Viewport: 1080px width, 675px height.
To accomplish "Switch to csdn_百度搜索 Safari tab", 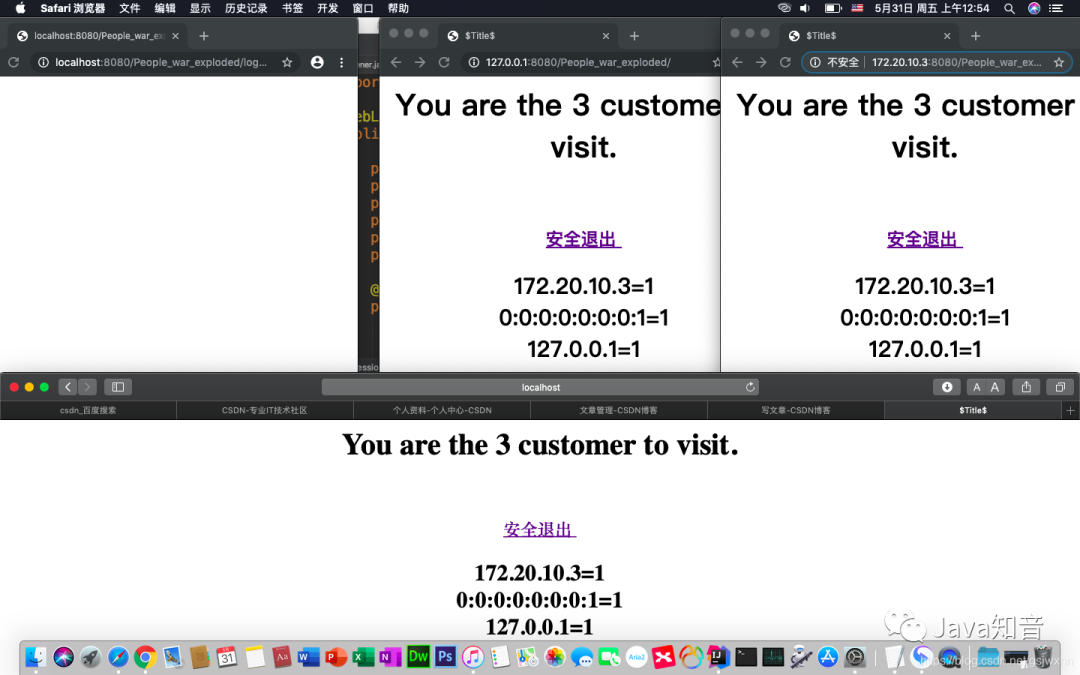I will (x=88, y=411).
